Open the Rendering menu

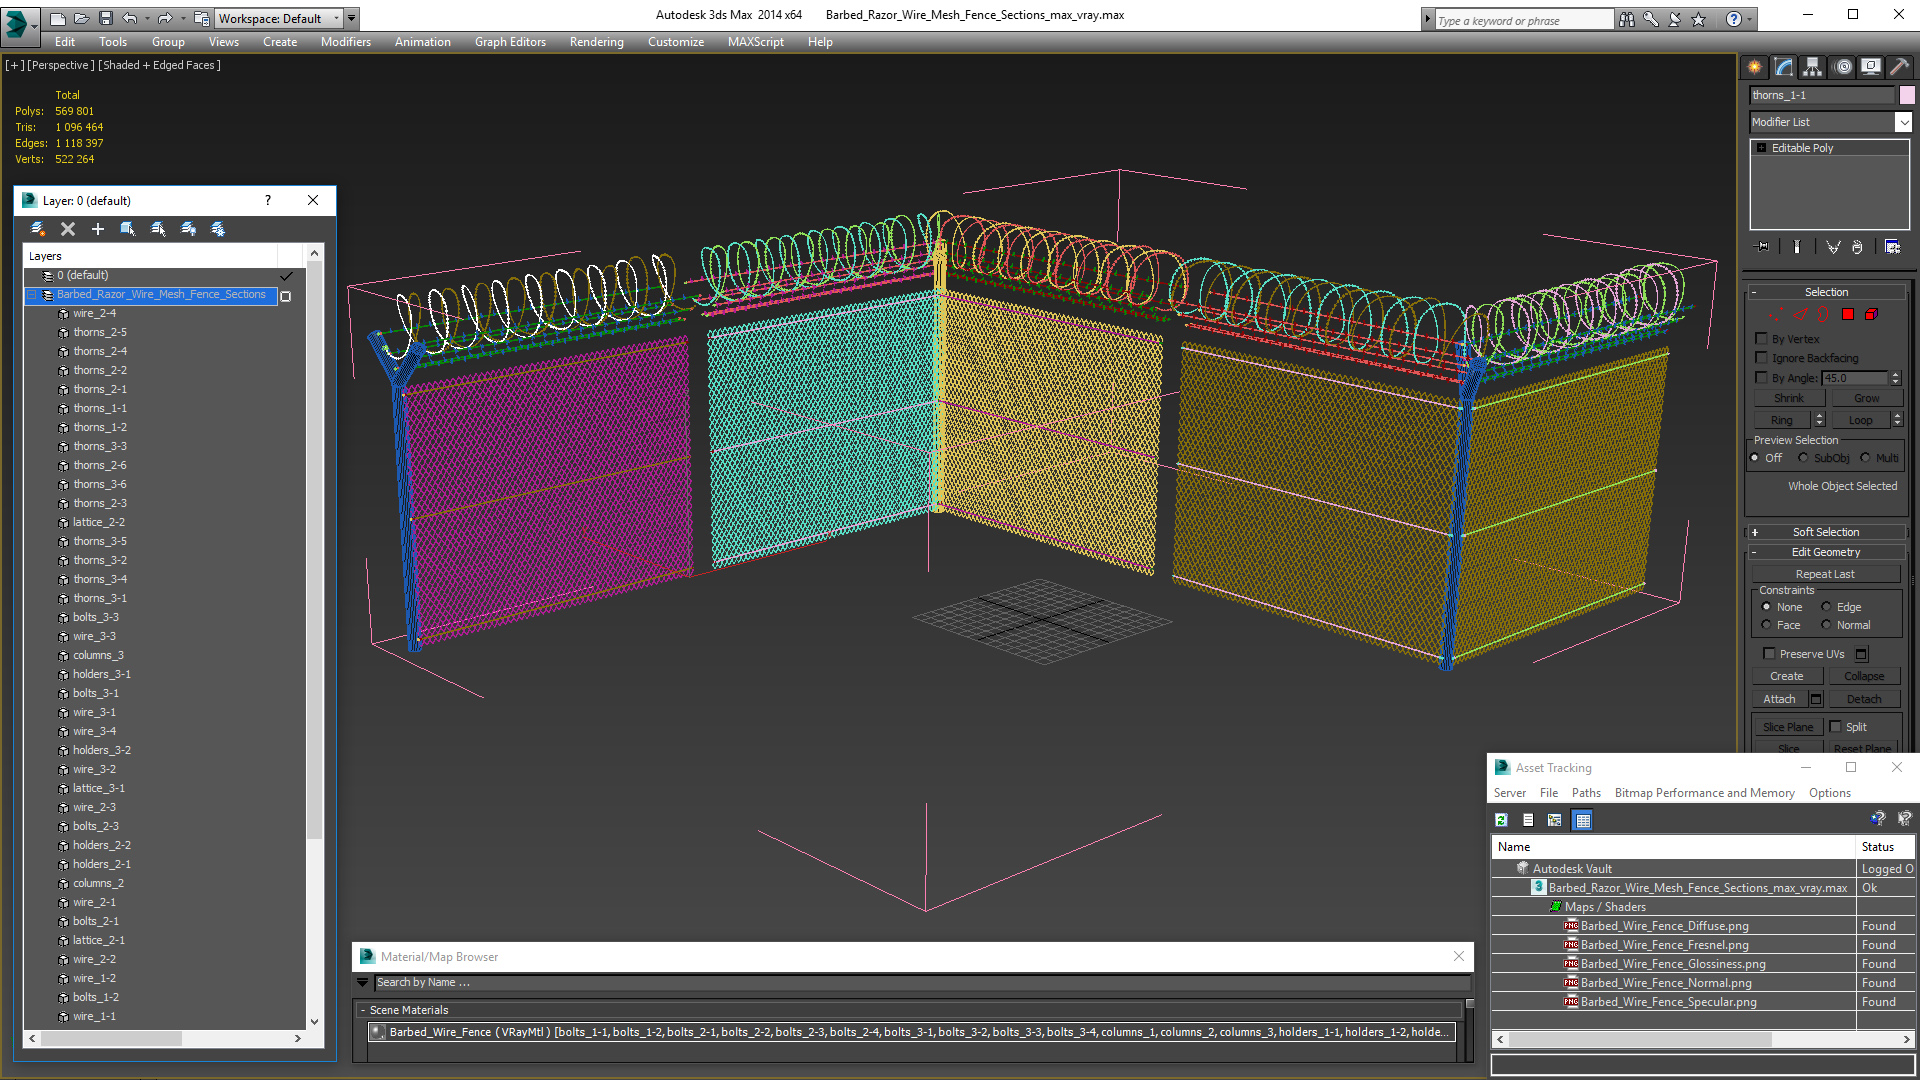(x=596, y=42)
